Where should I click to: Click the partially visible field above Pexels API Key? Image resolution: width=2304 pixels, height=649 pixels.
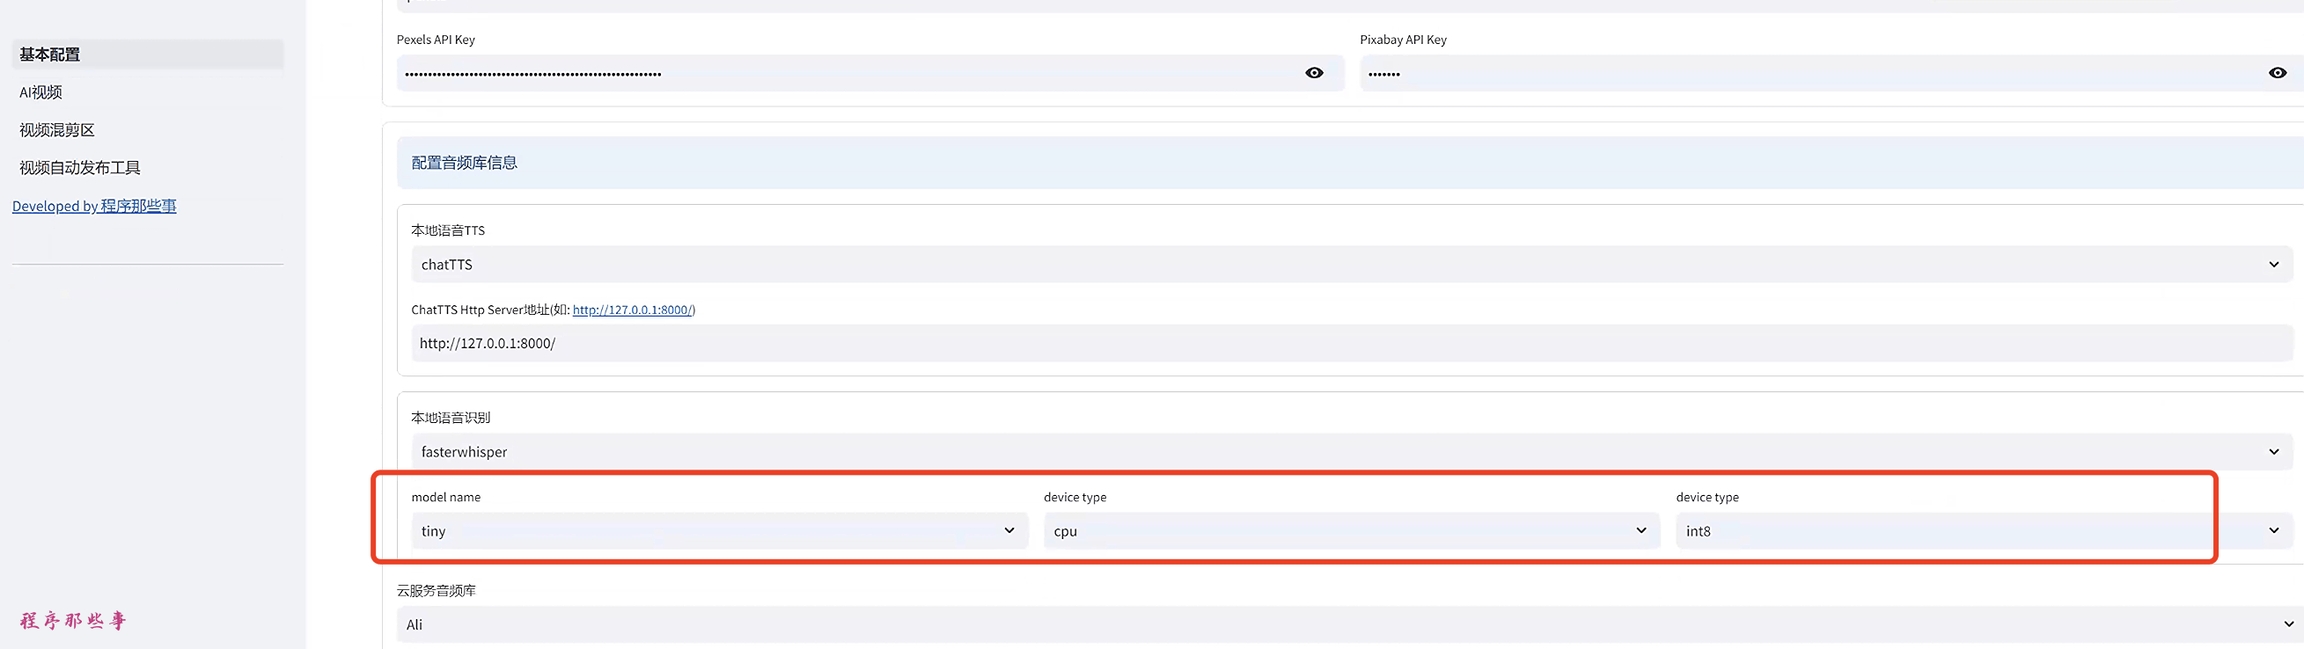pos(1351,5)
